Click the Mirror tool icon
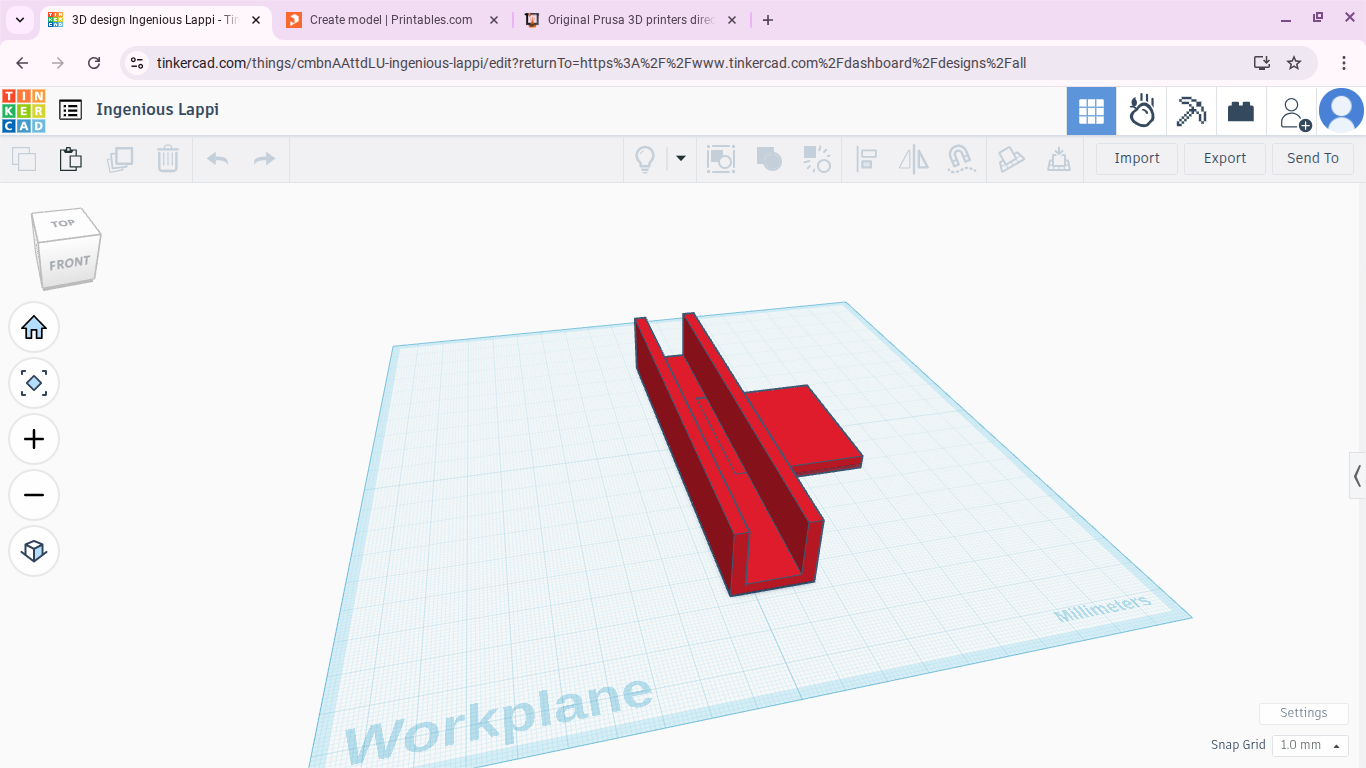The image size is (1366, 768). click(x=914, y=159)
